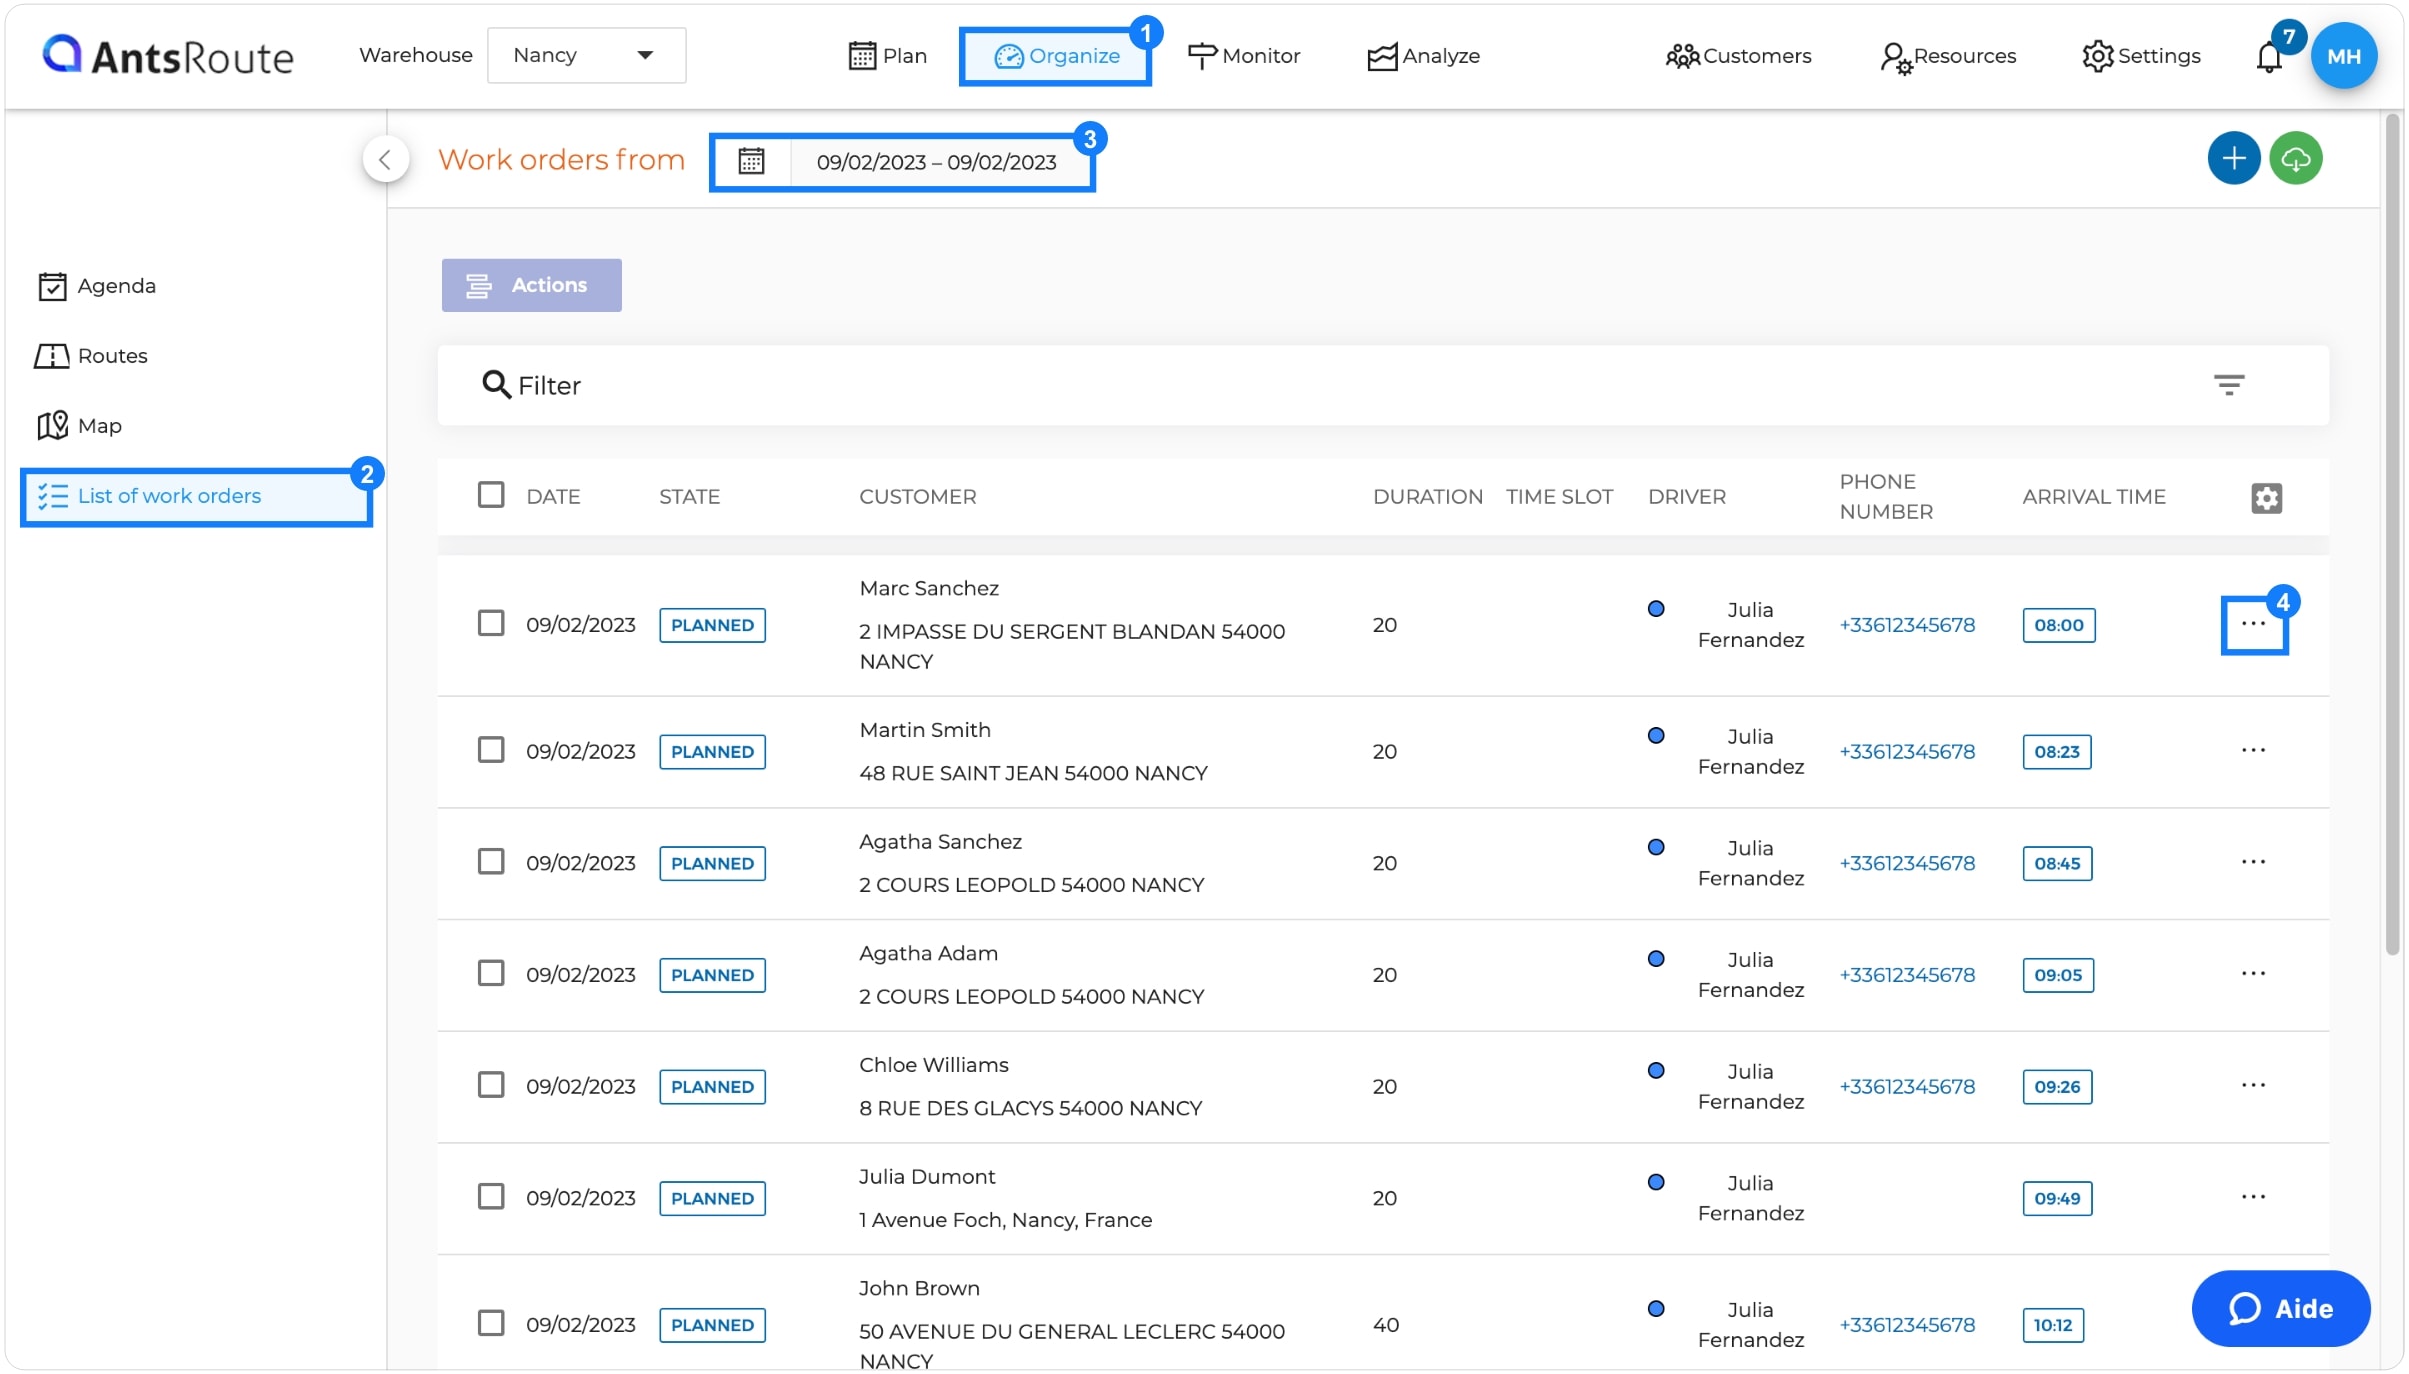Screen dimensions: 2409x1374
Task: Click the 10:12 arrival time badge
Action: [x=2053, y=1325]
